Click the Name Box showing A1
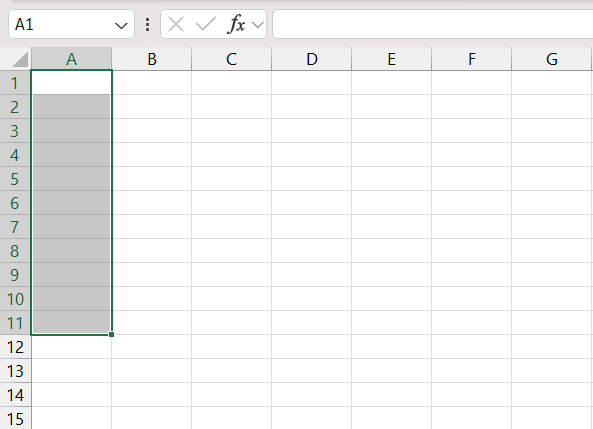The height and width of the screenshot is (429, 593). (x=71, y=25)
